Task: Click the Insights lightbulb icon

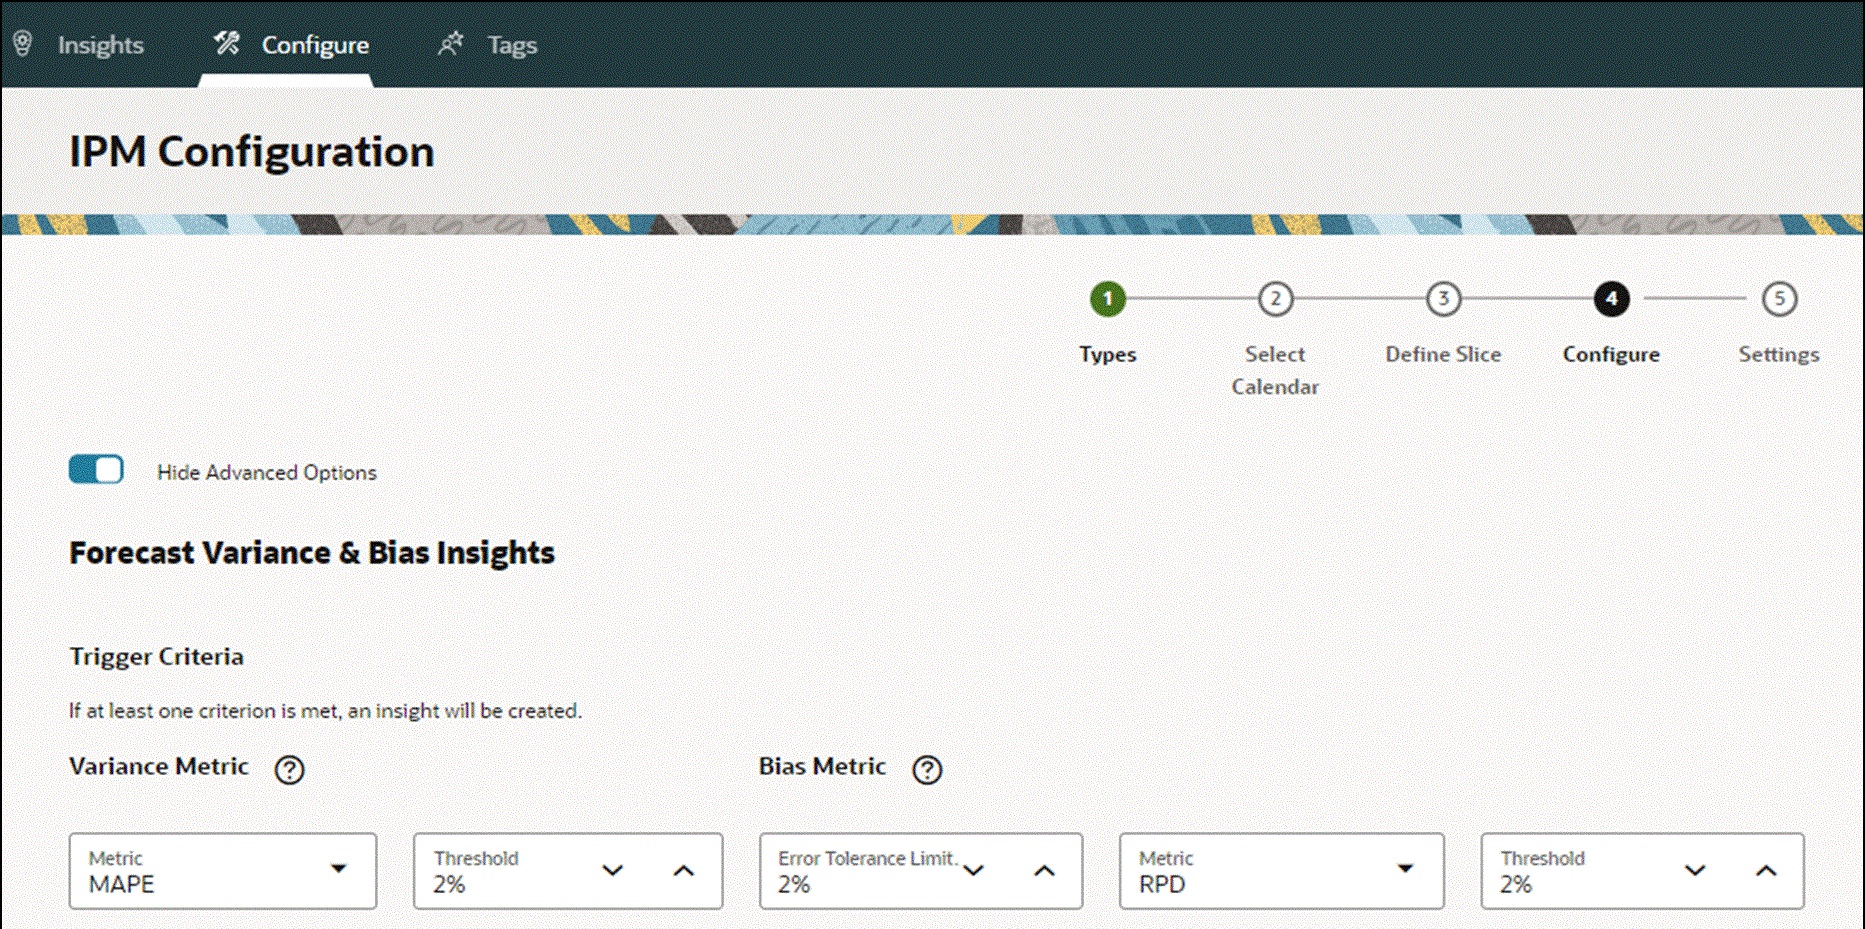Action: tap(24, 44)
